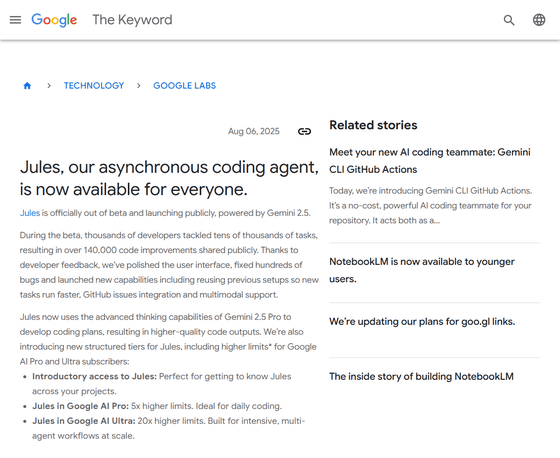Click the article date Aug 06, 2025
The image size is (560, 458).
(x=254, y=131)
